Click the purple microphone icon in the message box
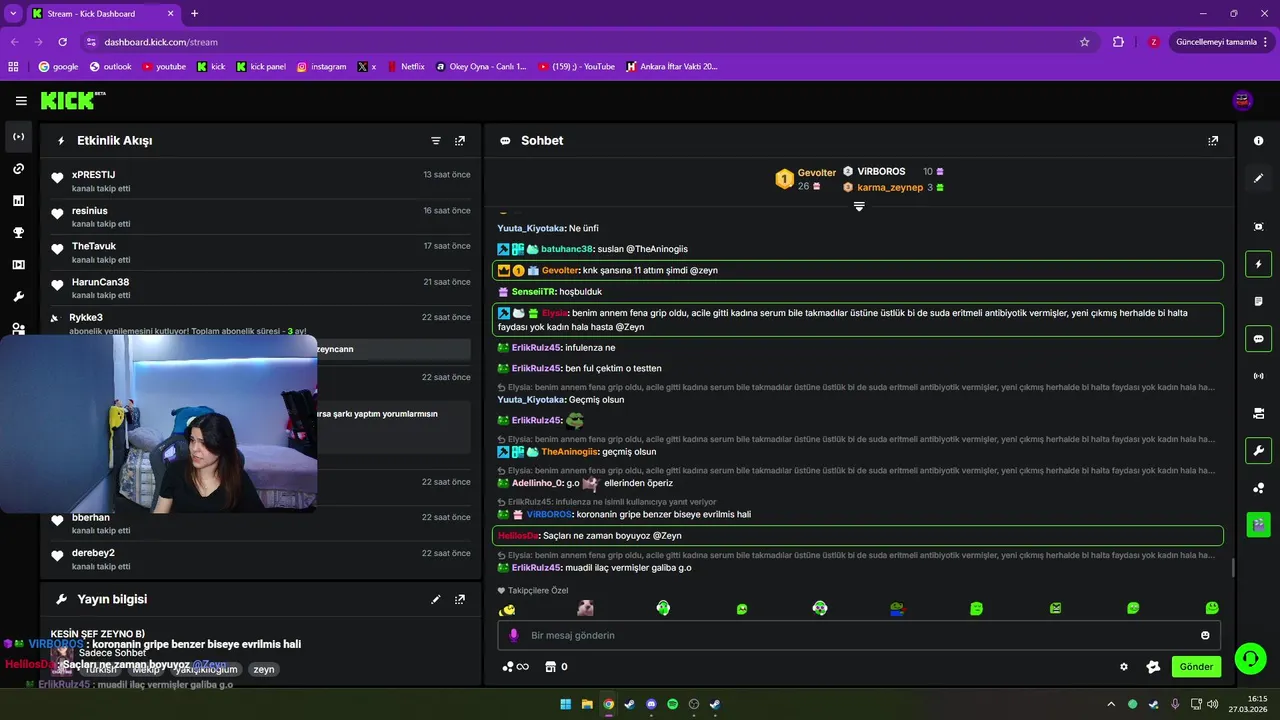The image size is (1280, 720). 514,635
